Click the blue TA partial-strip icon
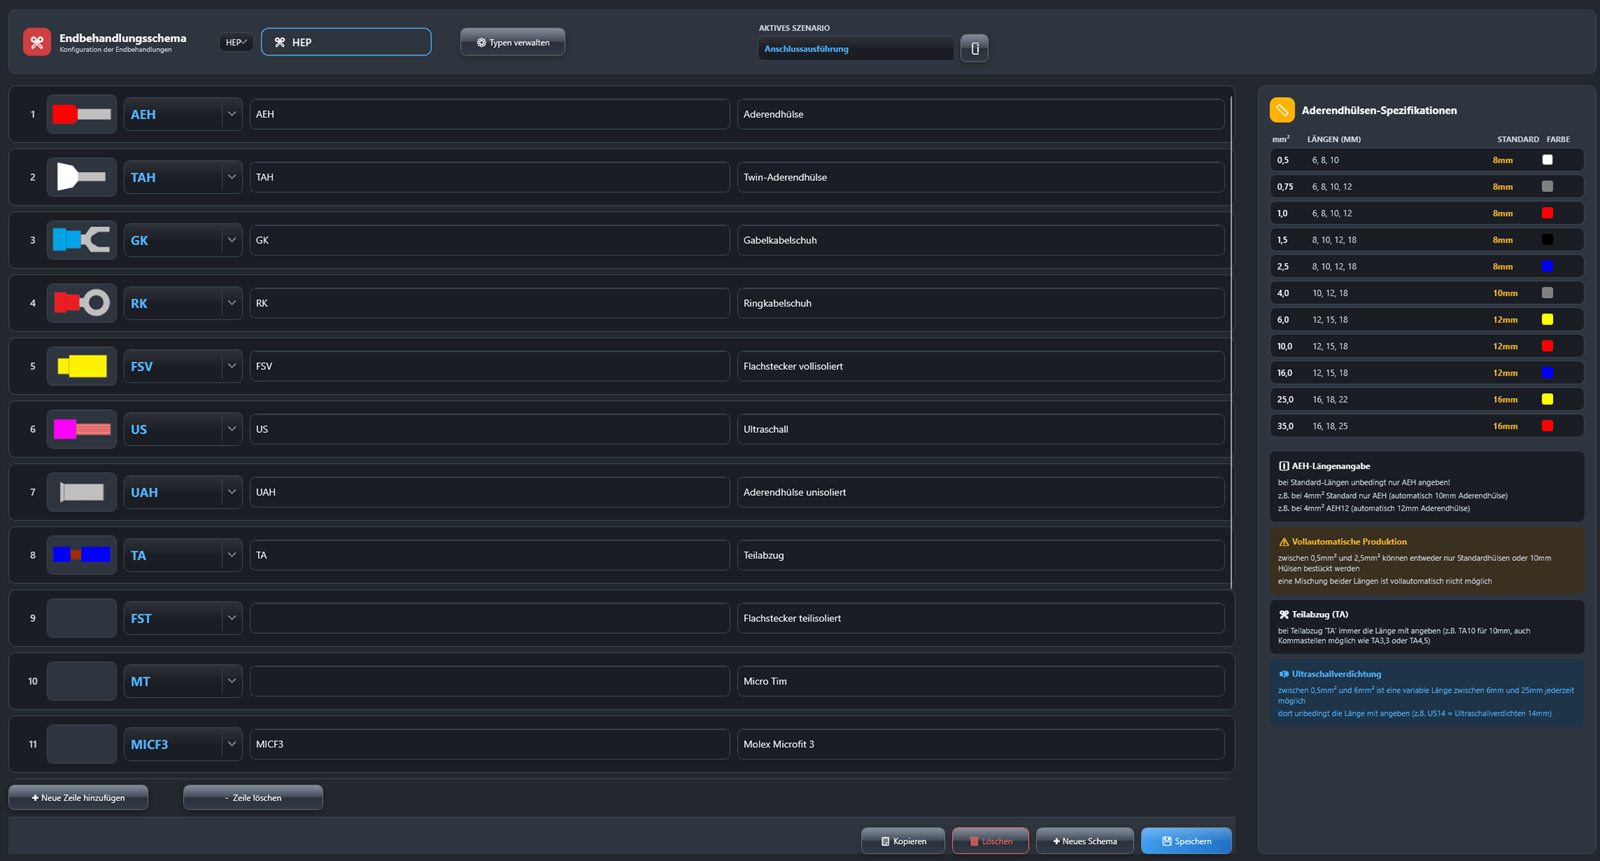This screenshot has height=861, width=1600. click(82, 555)
